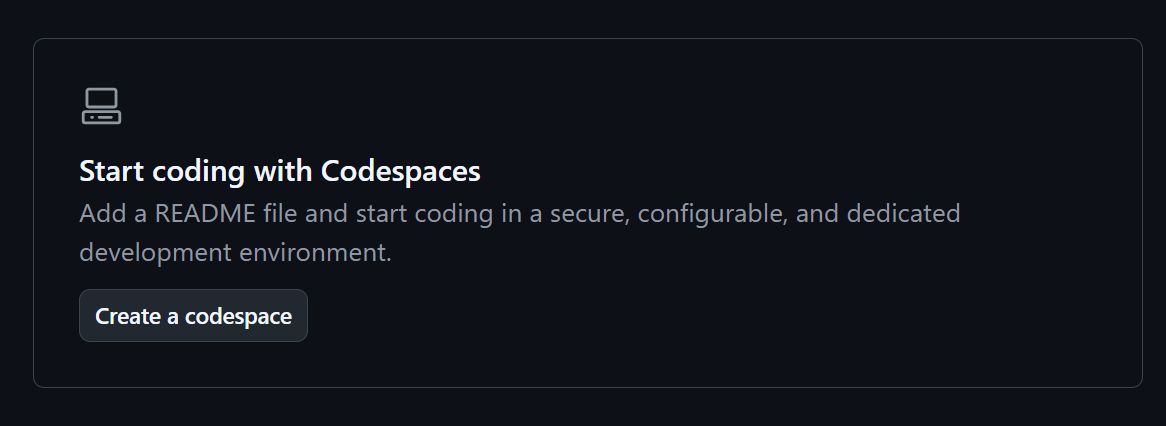The image size is (1166, 426).
Task: Select the "Start coding with Codespaces" heading
Action: 280,171
